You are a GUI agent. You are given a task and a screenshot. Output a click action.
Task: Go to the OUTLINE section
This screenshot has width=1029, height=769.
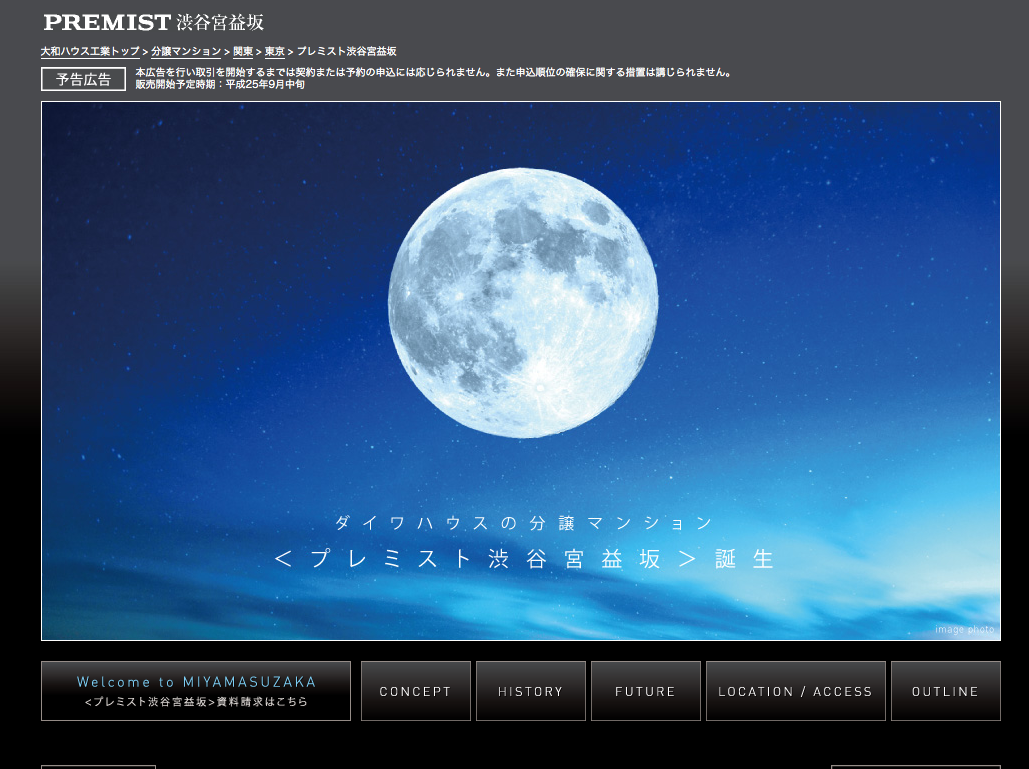(945, 691)
